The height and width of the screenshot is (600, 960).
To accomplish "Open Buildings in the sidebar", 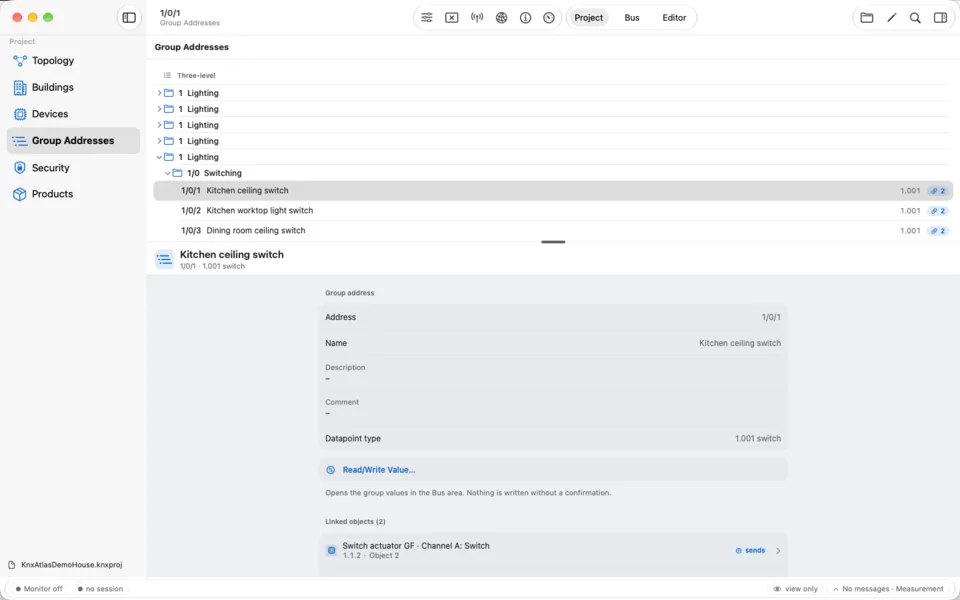I will point(73,87).
